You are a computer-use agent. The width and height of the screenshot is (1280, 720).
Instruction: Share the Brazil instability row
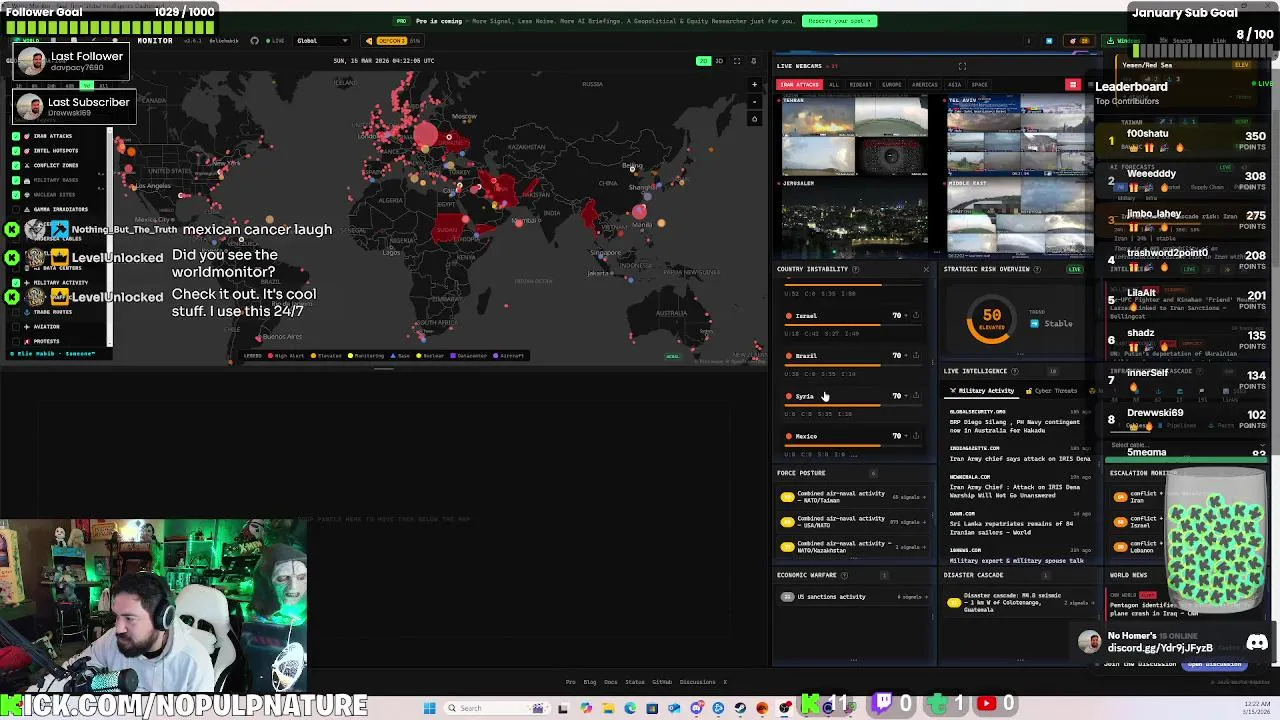tap(916, 356)
